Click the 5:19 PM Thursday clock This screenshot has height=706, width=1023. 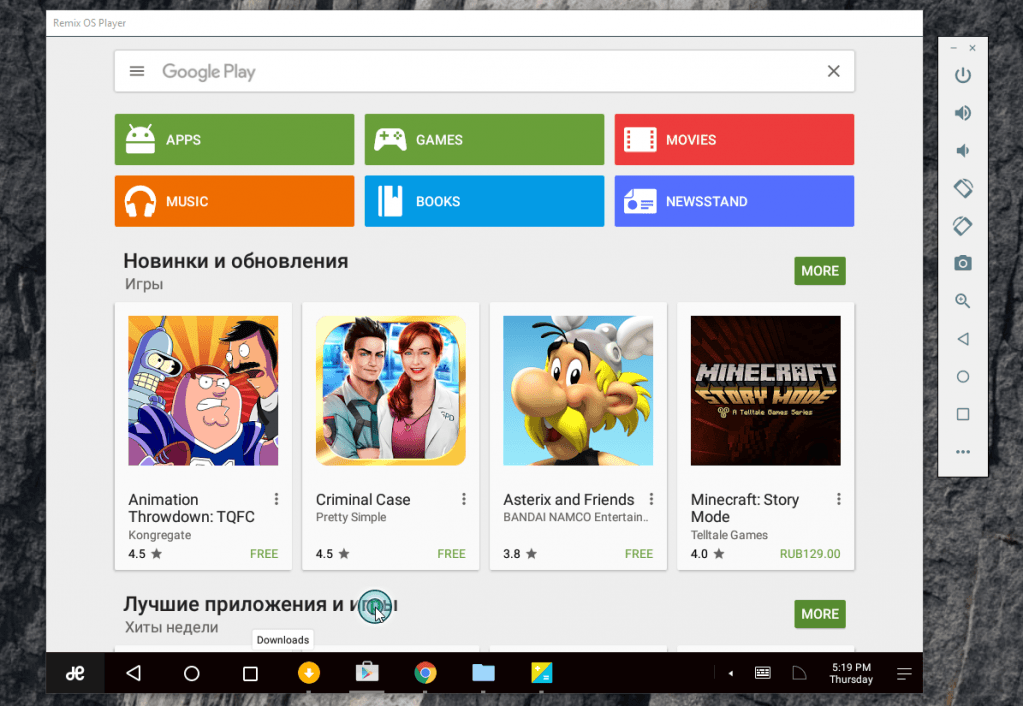[x=851, y=673]
